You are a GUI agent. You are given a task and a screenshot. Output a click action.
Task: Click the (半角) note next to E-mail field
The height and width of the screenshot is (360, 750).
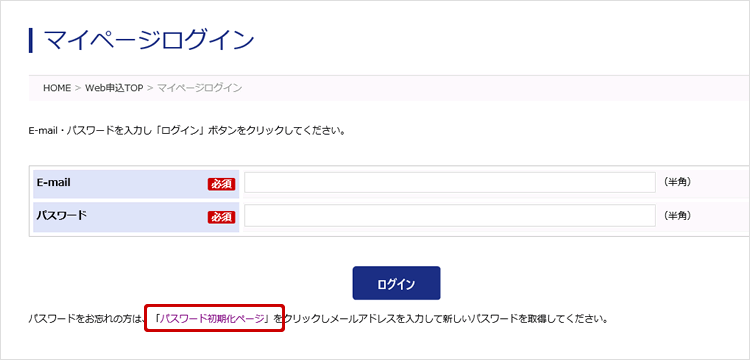677,182
